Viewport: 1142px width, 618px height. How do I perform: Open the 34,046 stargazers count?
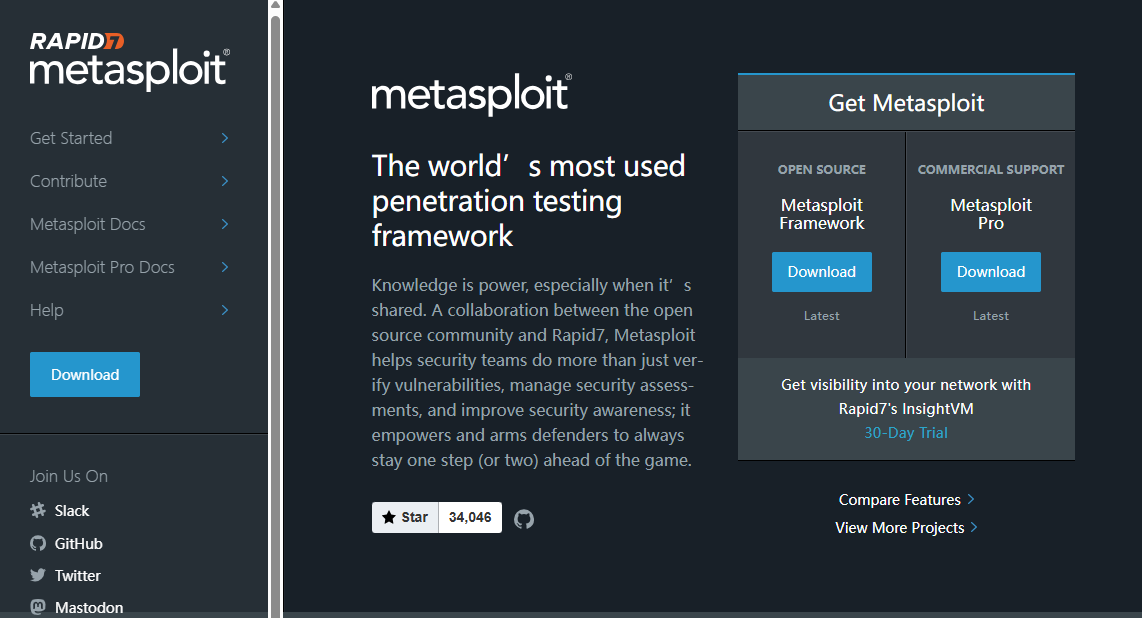pos(470,517)
